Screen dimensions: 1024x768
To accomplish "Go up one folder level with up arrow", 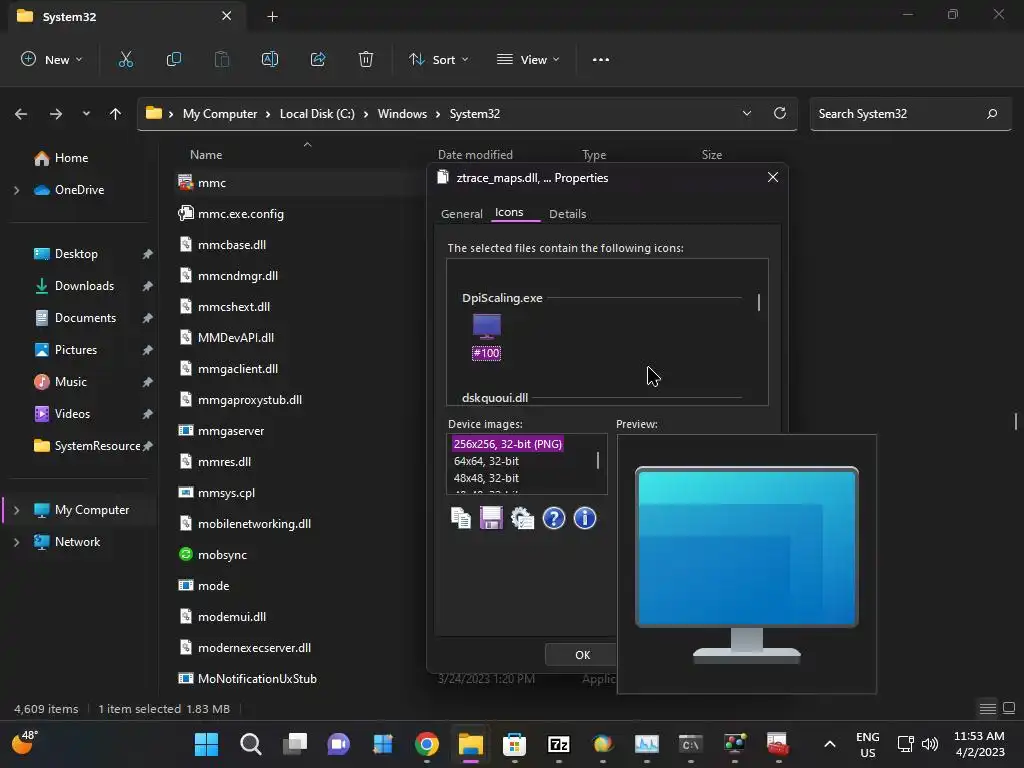I will [116, 114].
